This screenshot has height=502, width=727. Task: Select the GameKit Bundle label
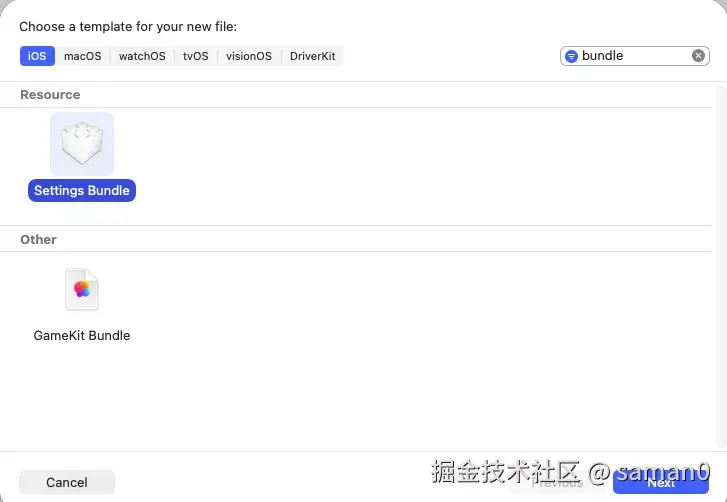pos(82,336)
